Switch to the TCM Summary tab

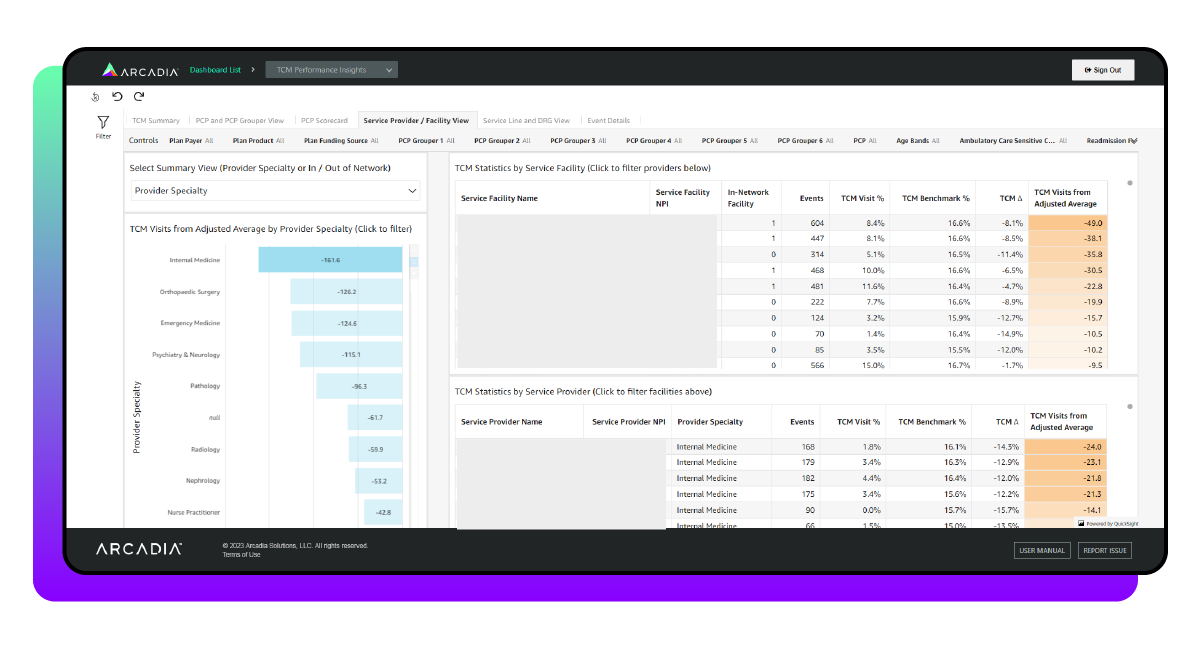(155, 119)
